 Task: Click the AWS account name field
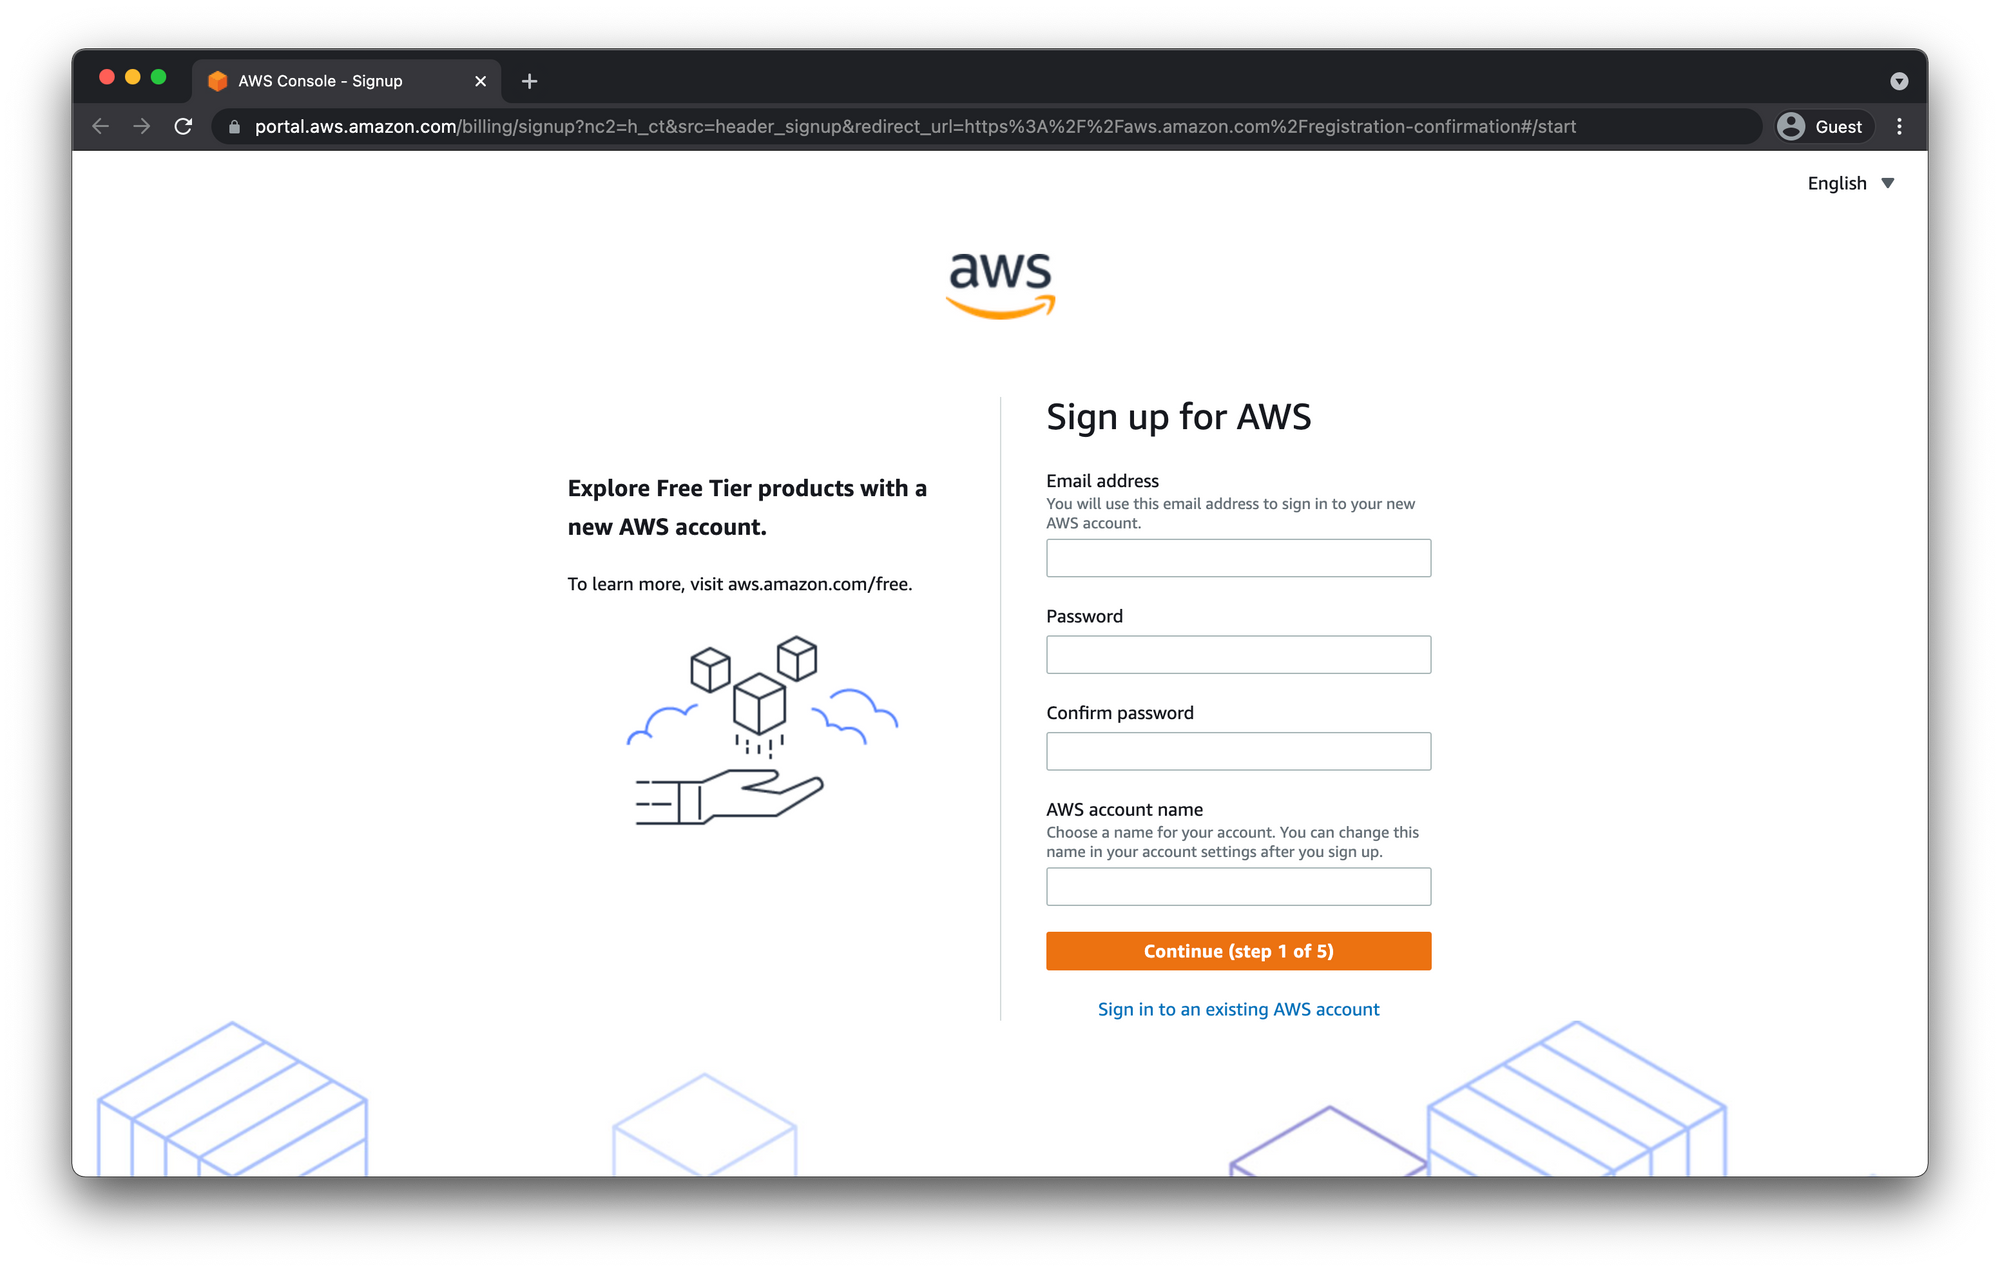click(x=1238, y=886)
